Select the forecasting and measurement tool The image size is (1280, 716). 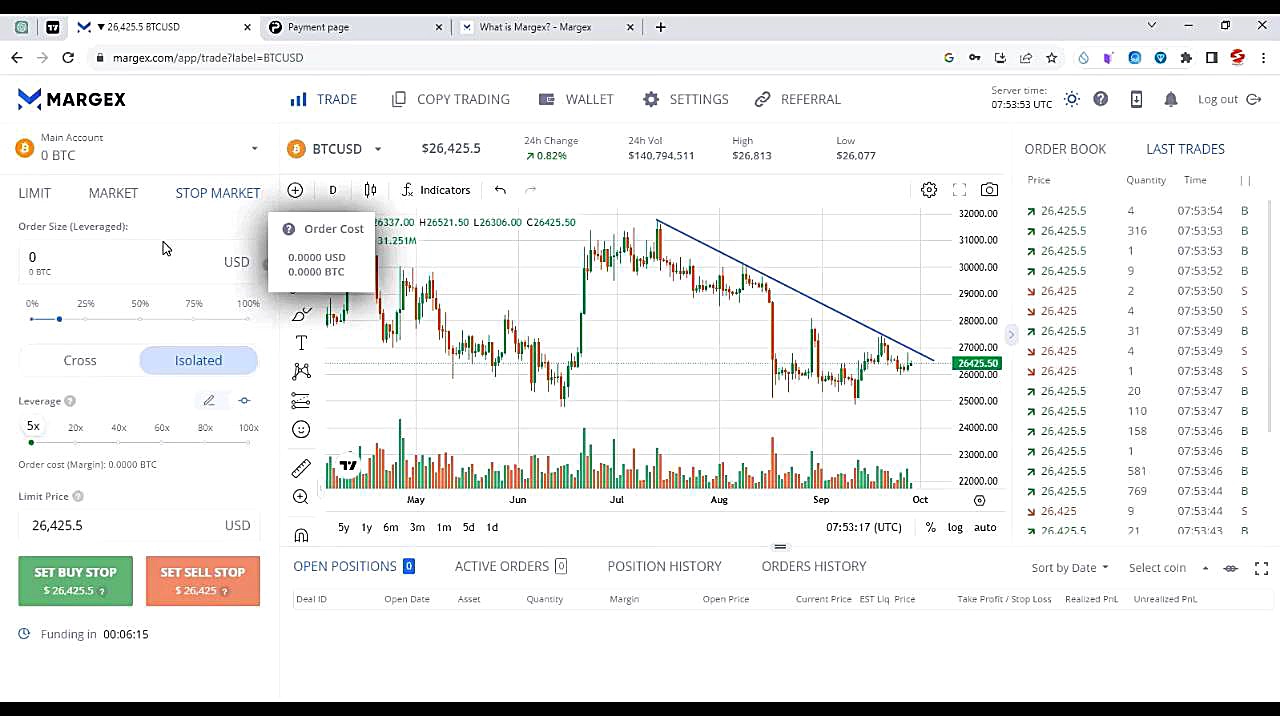coord(301,401)
